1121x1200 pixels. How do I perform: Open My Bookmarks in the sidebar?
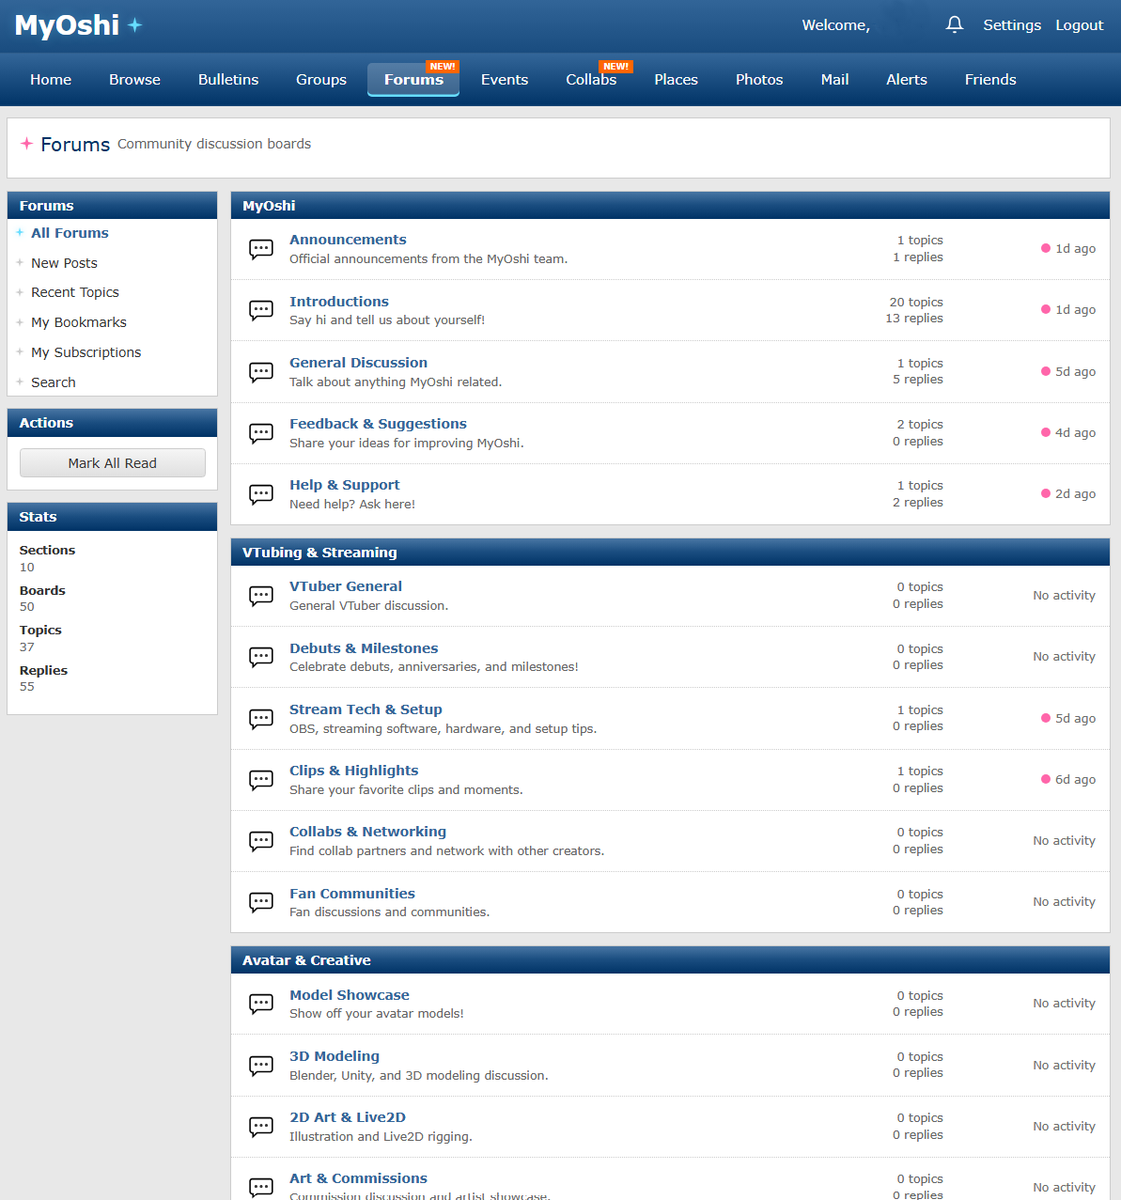[x=79, y=322]
